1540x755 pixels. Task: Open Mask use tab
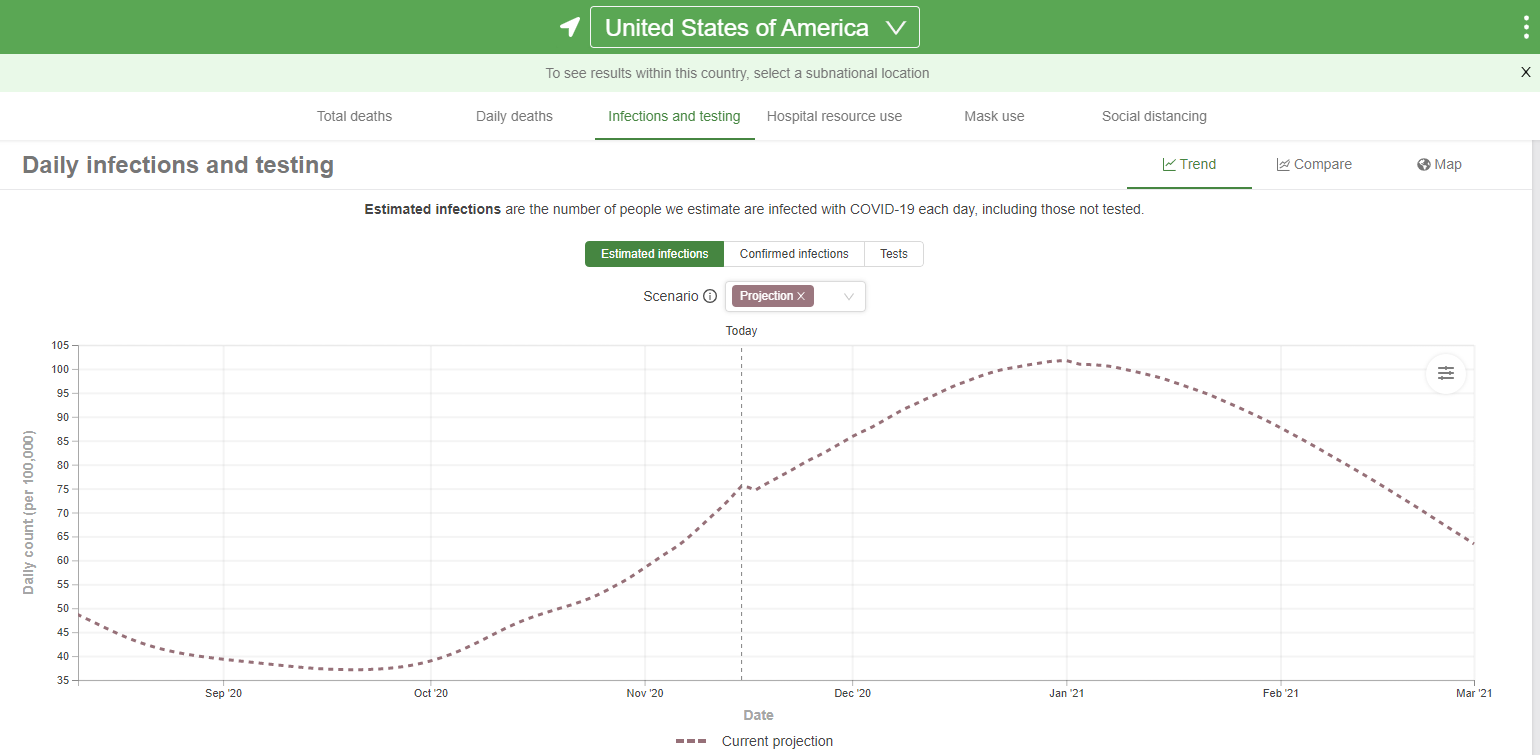(x=994, y=116)
